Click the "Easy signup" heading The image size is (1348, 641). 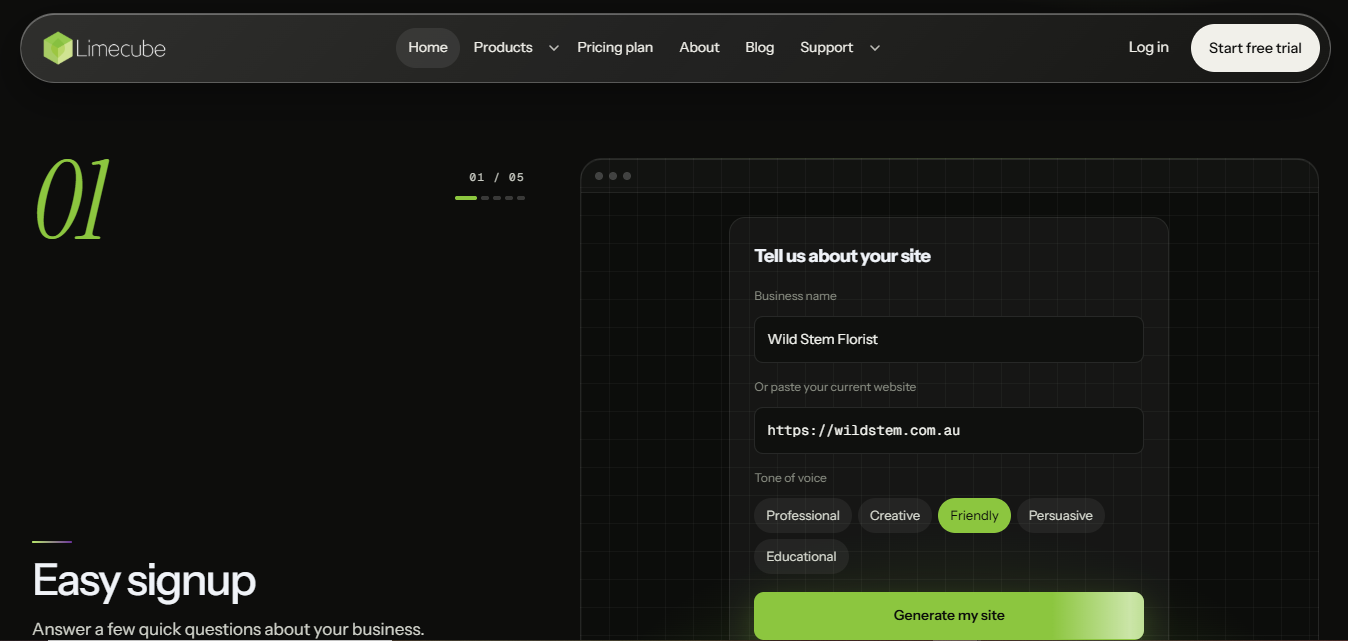coord(144,580)
